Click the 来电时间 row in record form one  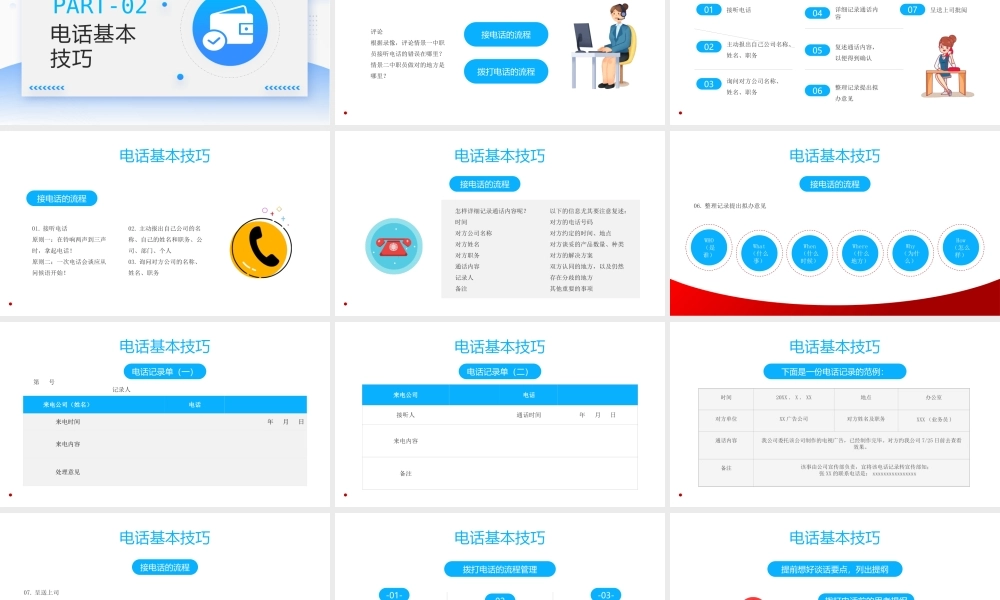point(165,421)
